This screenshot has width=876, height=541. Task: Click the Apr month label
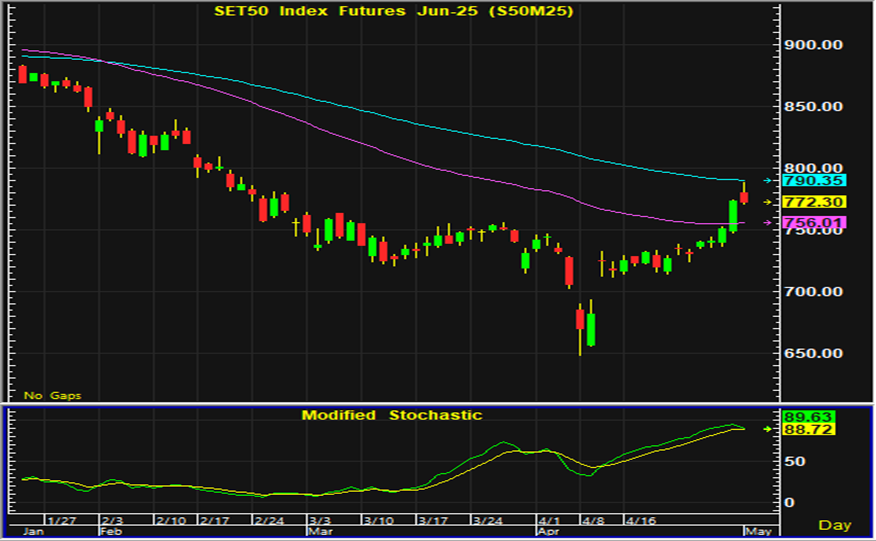click(548, 531)
